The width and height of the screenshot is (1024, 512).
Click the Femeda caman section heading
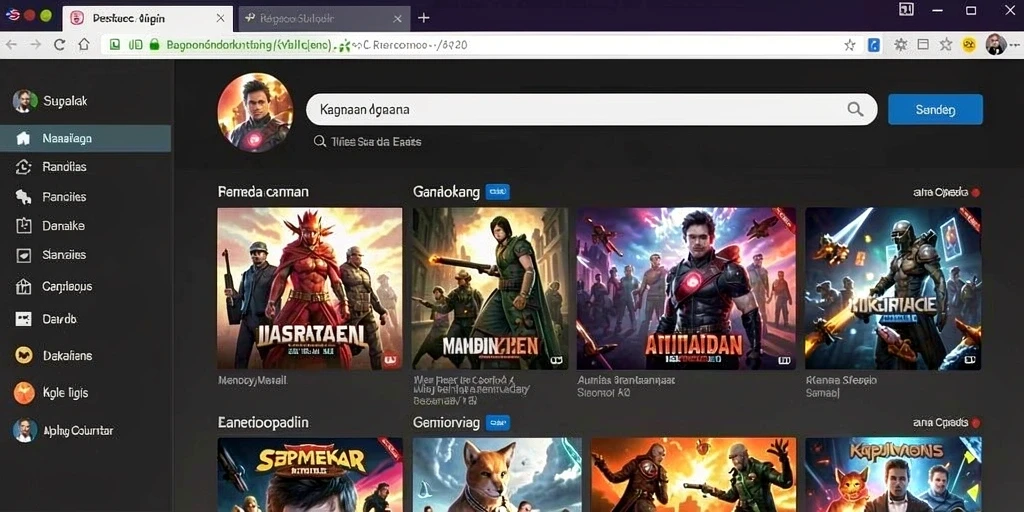pyautogui.click(x=263, y=192)
